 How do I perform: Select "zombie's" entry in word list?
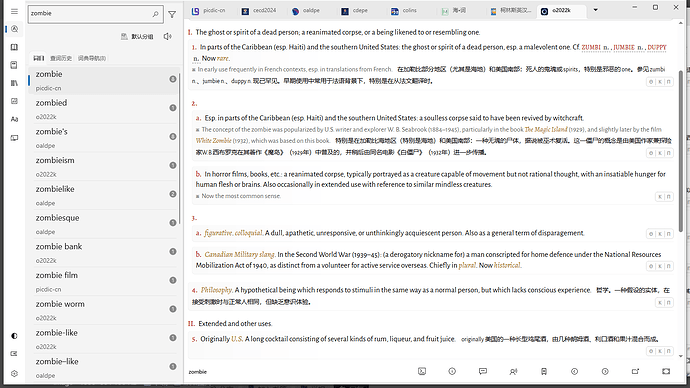tap(104, 138)
